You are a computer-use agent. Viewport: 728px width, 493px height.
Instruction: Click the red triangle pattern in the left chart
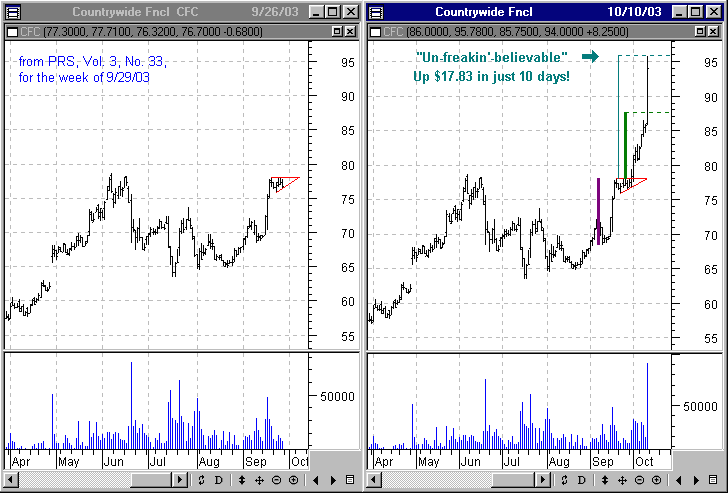(286, 184)
